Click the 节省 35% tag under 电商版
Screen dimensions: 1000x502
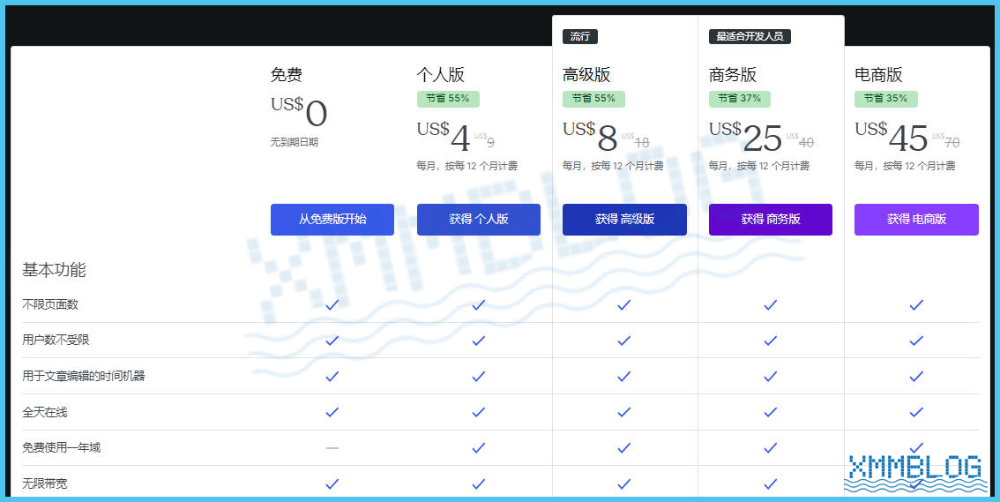[886, 99]
